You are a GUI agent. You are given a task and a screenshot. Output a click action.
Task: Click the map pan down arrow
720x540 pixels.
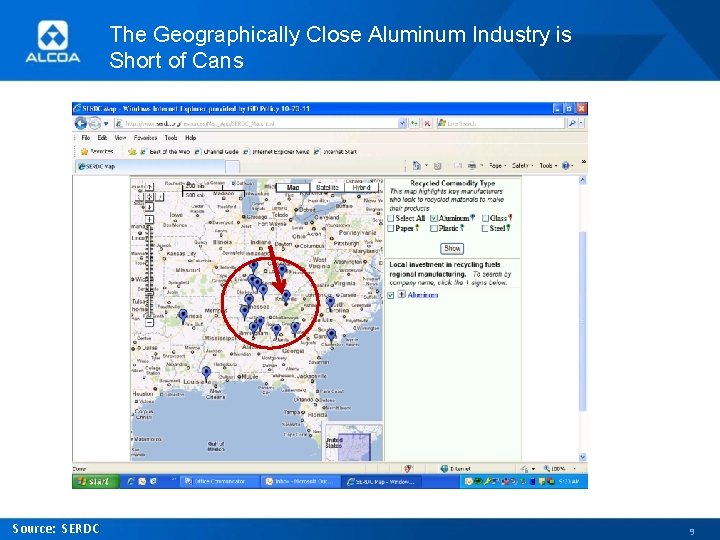click(150, 207)
